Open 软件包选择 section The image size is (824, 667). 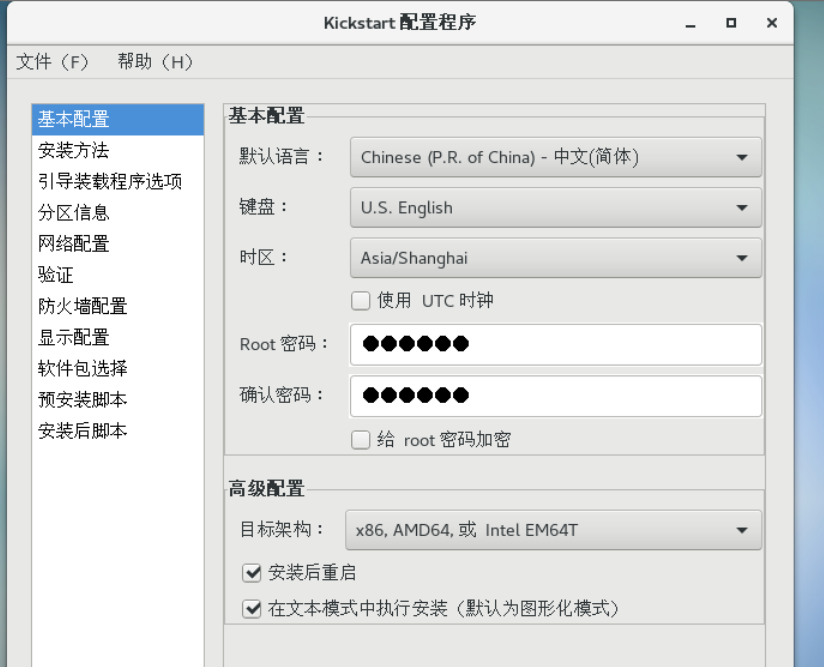pos(118,368)
